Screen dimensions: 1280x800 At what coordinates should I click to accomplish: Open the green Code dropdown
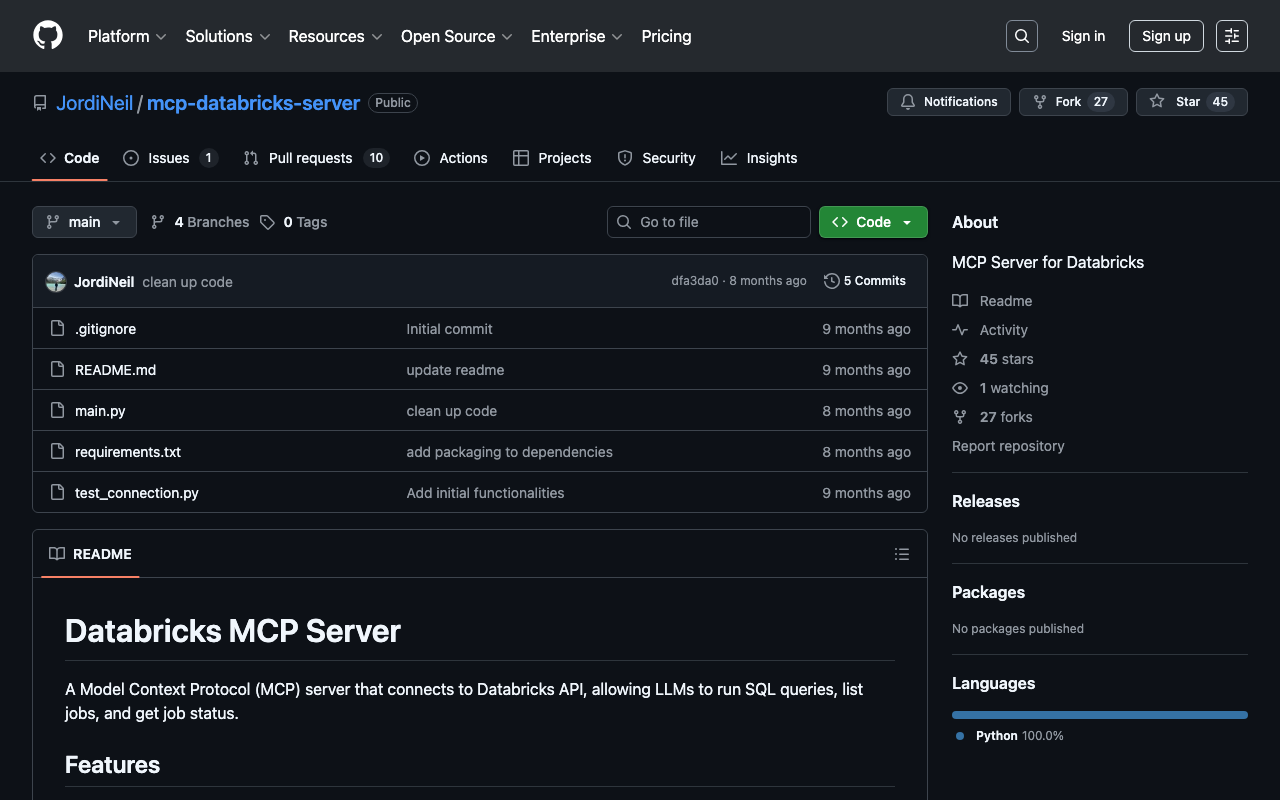pyautogui.click(x=872, y=222)
